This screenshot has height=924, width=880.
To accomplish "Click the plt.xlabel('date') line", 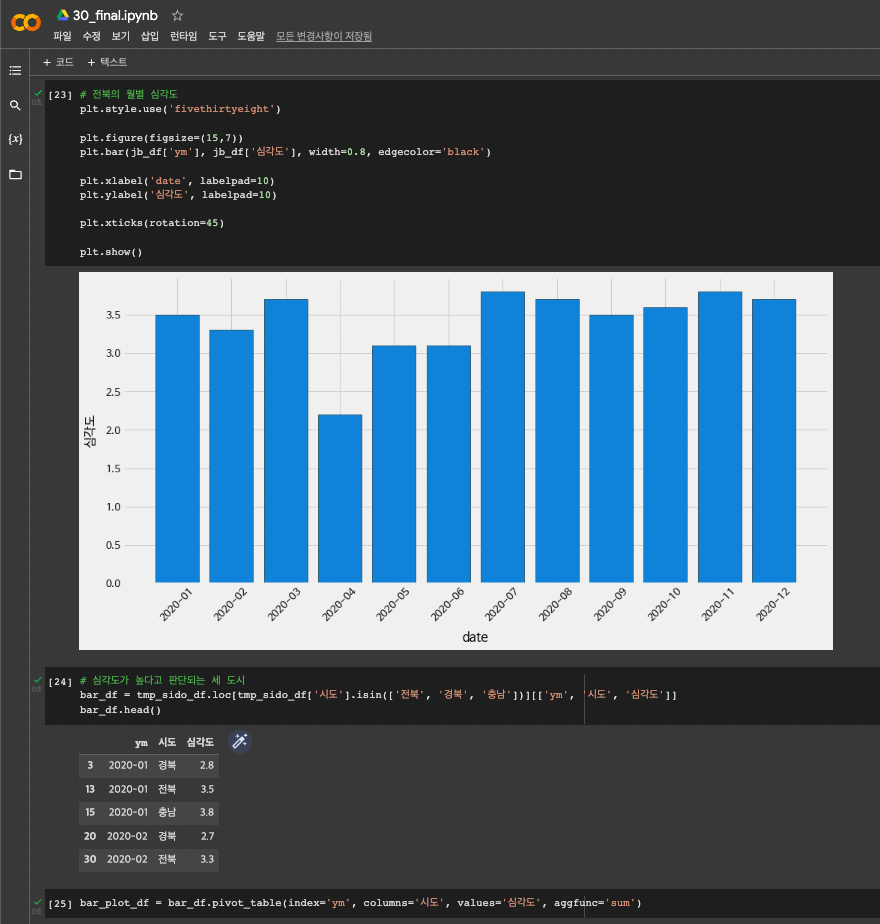I will pyautogui.click(x=177, y=181).
